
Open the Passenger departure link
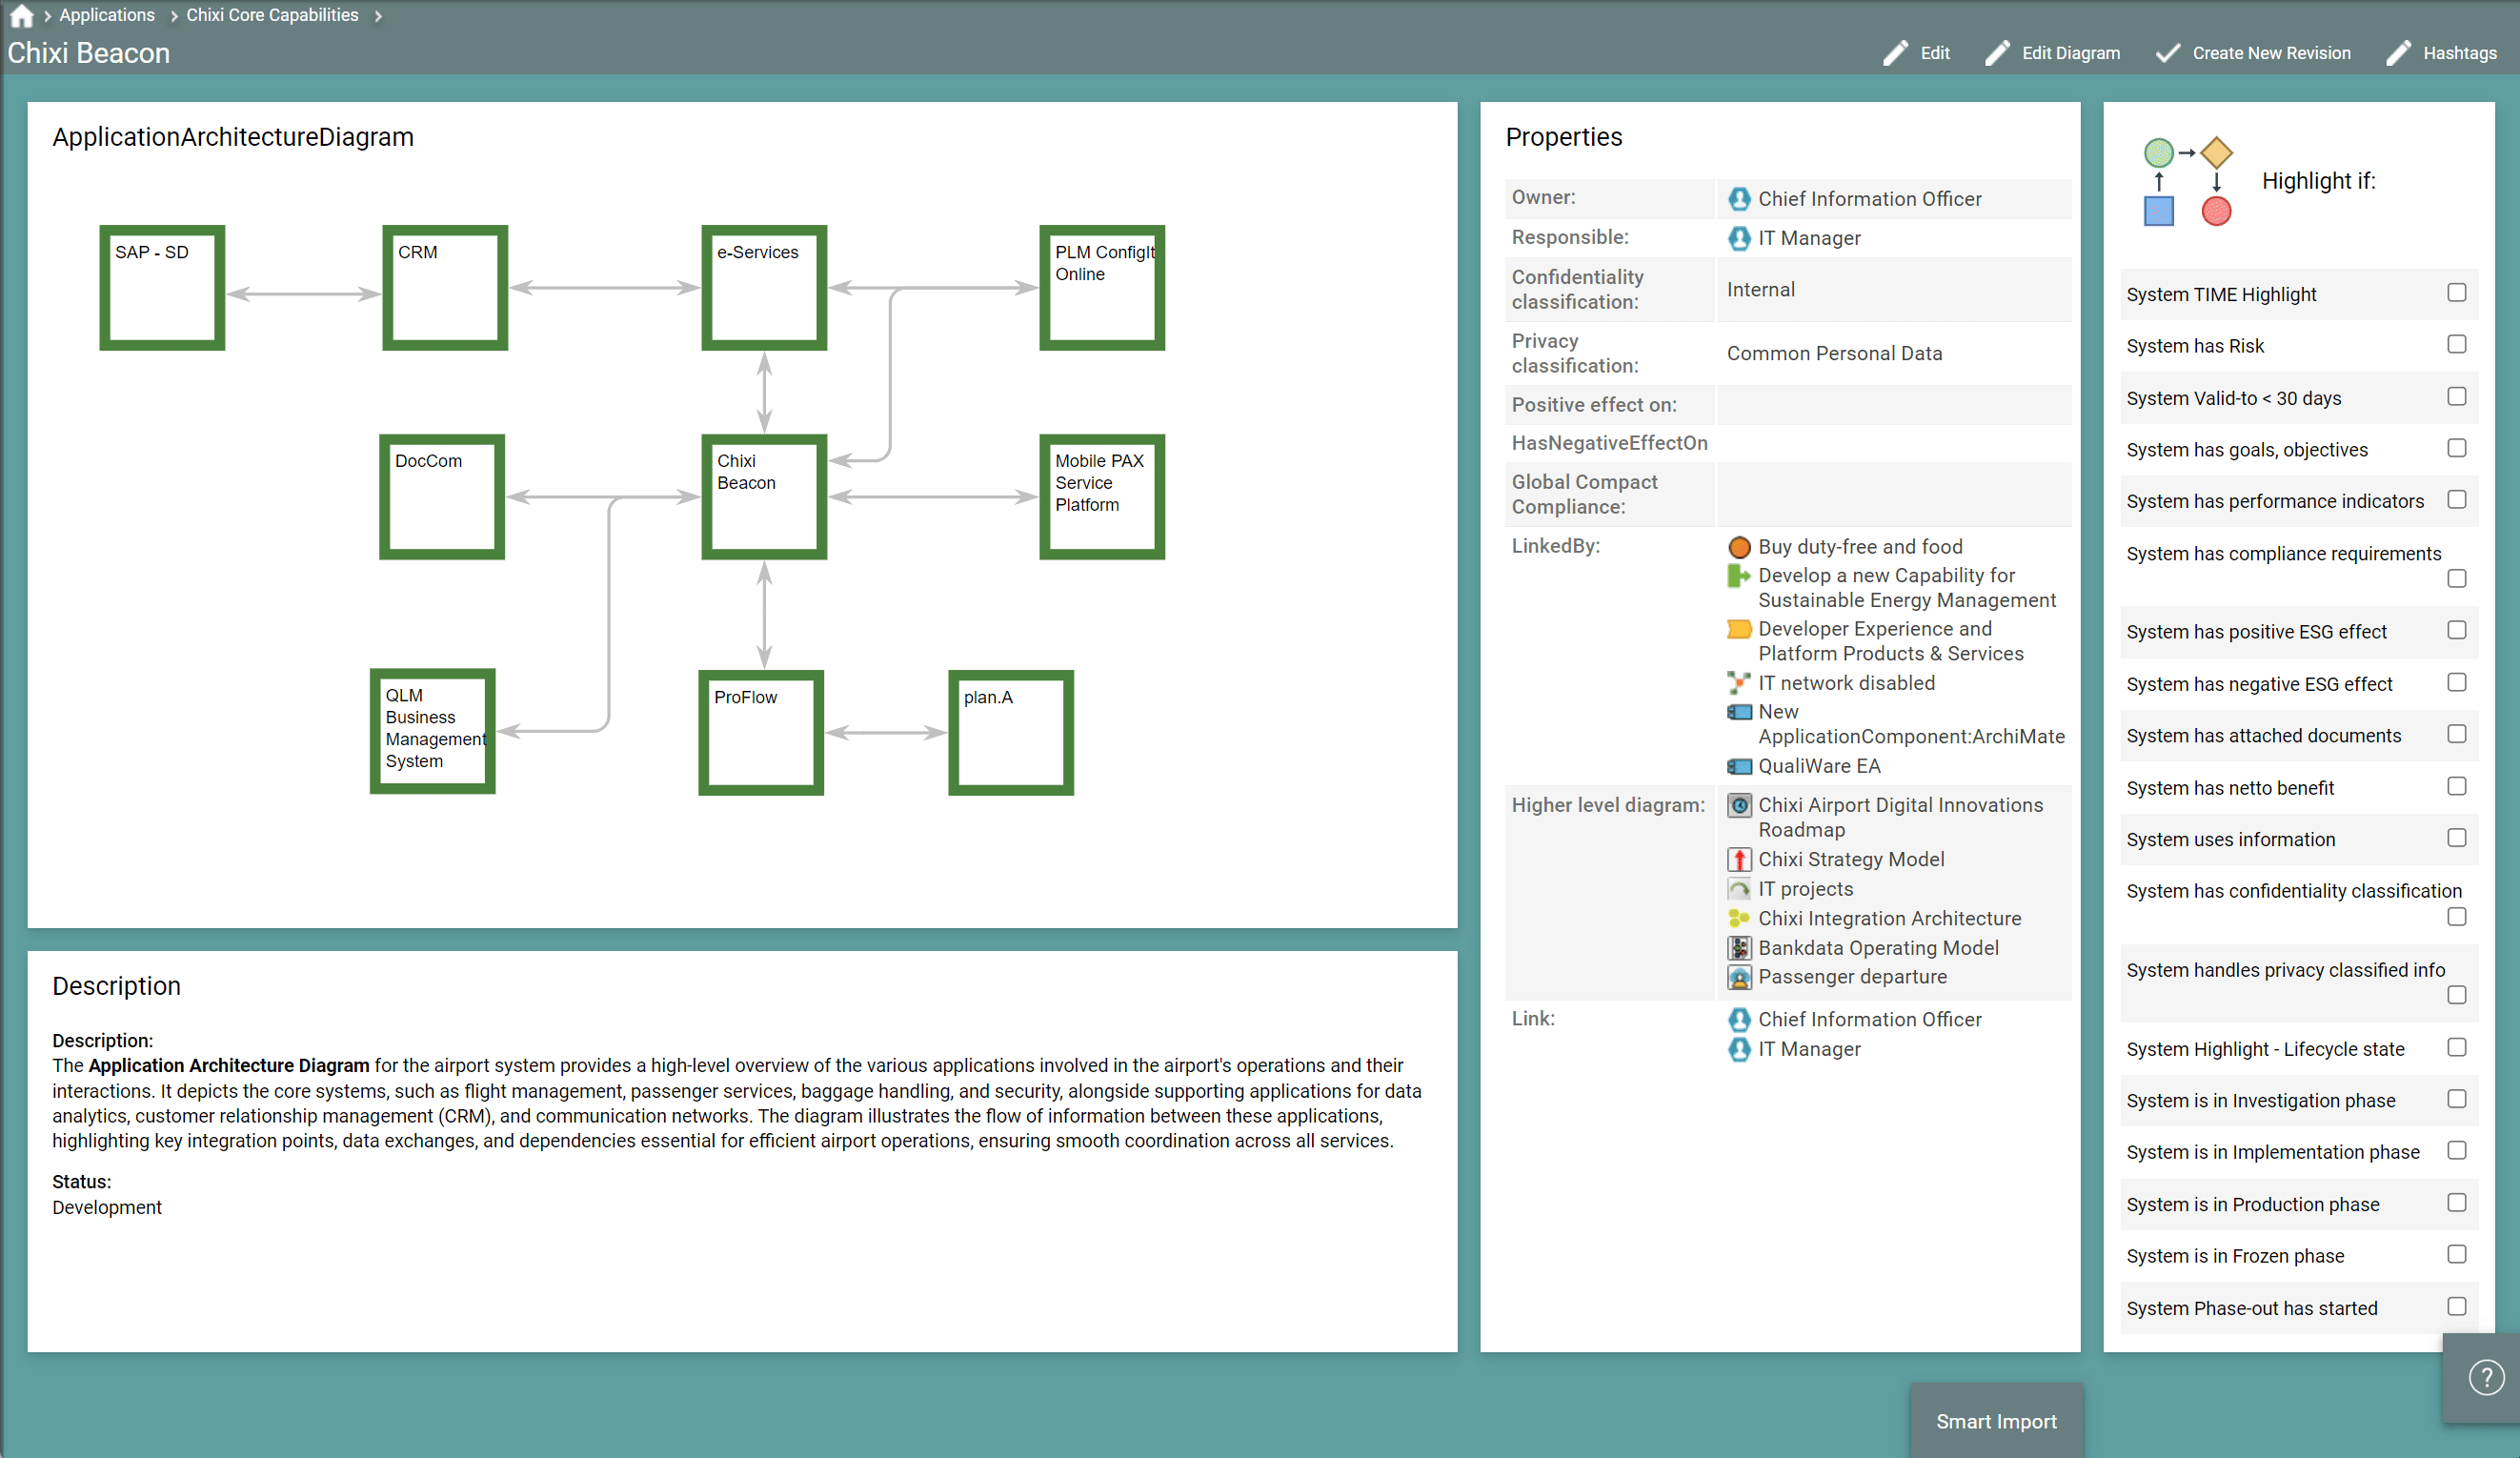[1852, 977]
